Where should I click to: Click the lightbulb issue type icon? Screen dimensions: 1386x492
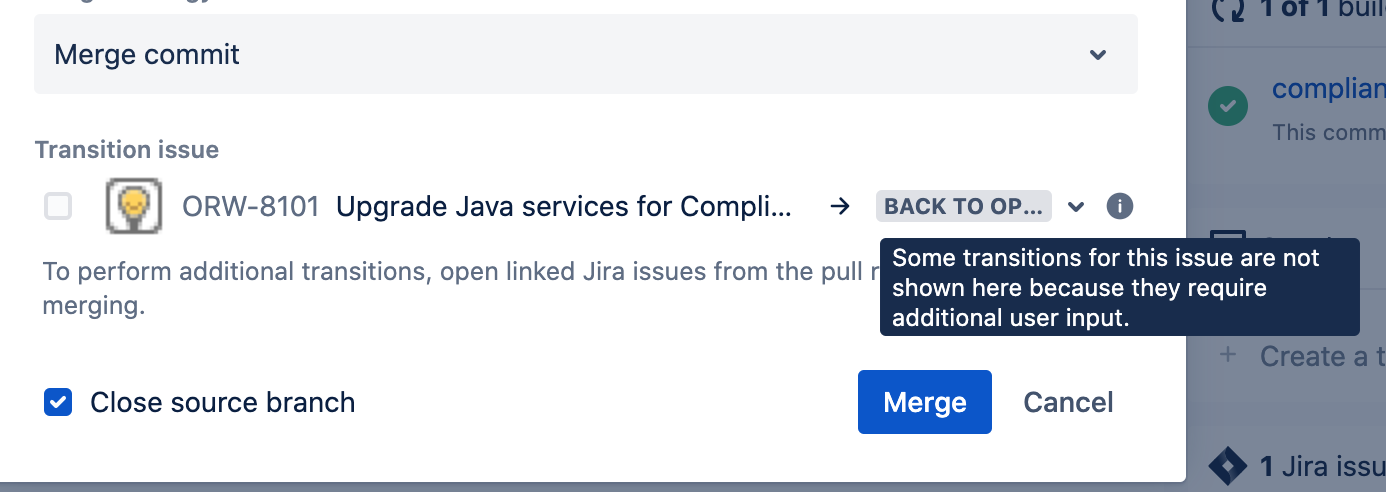(134, 207)
